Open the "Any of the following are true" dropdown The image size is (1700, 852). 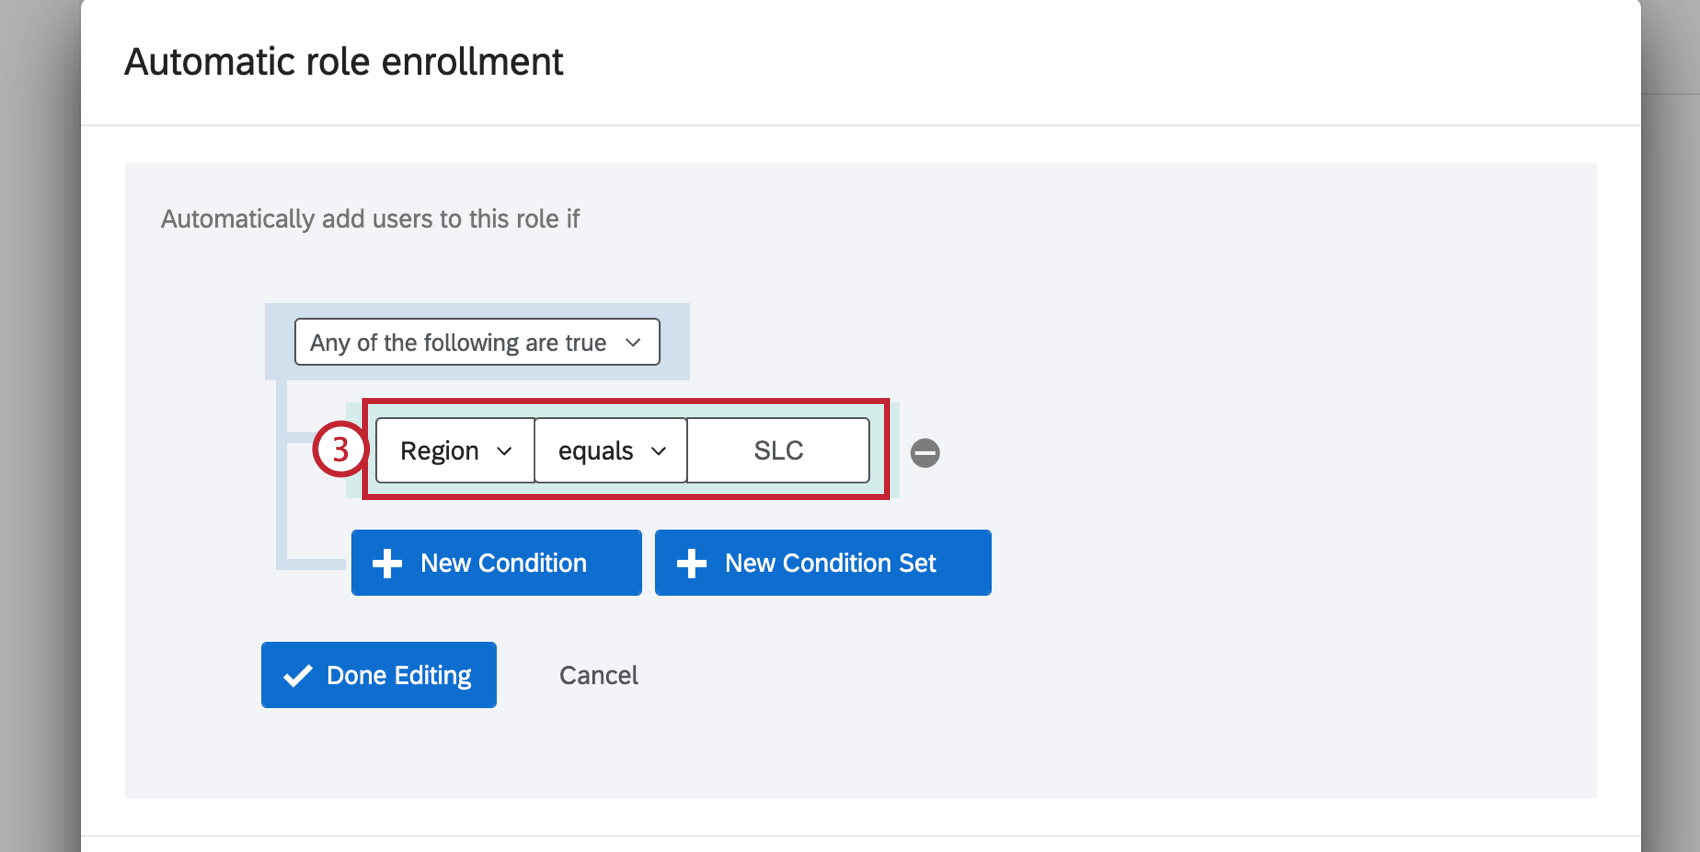(x=477, y=343)
